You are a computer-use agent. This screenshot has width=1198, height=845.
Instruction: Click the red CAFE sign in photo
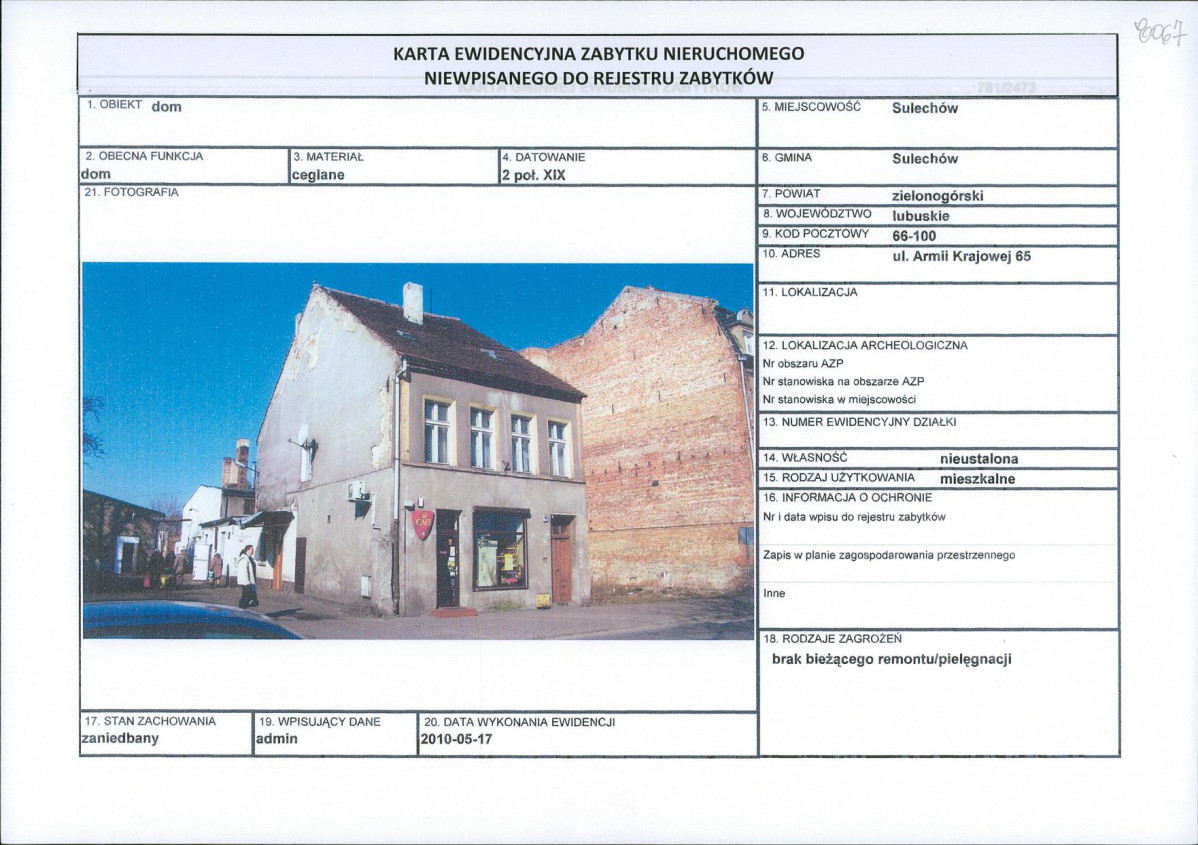point(424,523)
